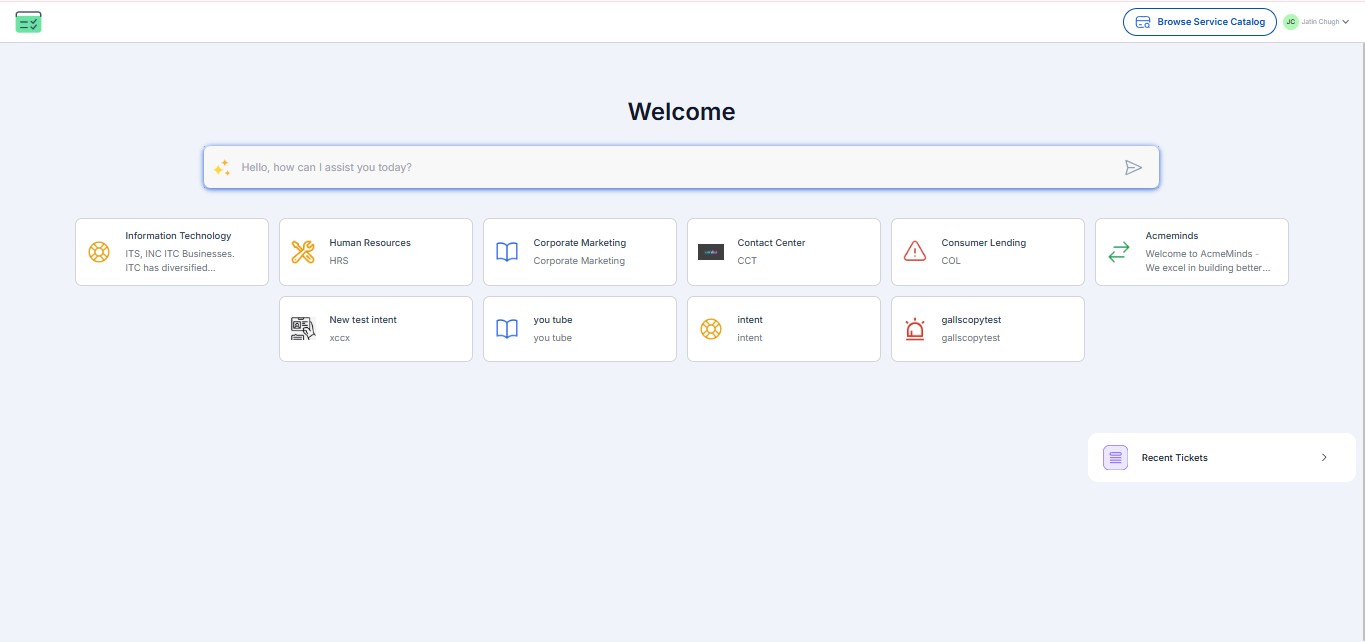Click the 'COL' subtitle text
1365x642 pixels.
click(951, 261)
